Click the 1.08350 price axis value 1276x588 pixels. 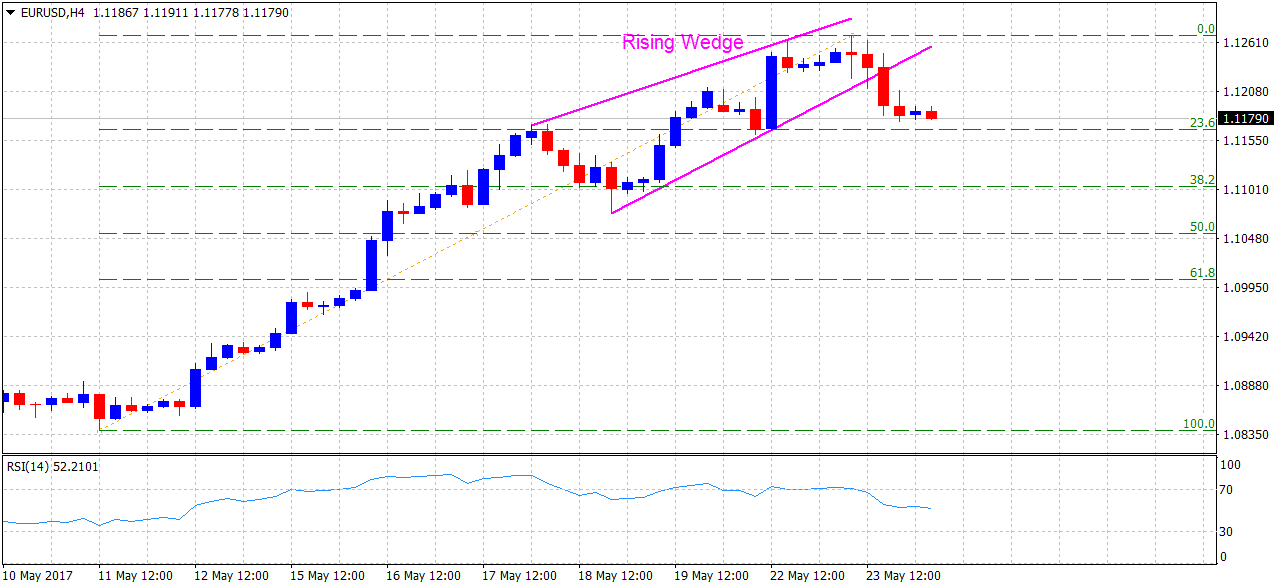pyautogui.click(x=1246, y=435)
